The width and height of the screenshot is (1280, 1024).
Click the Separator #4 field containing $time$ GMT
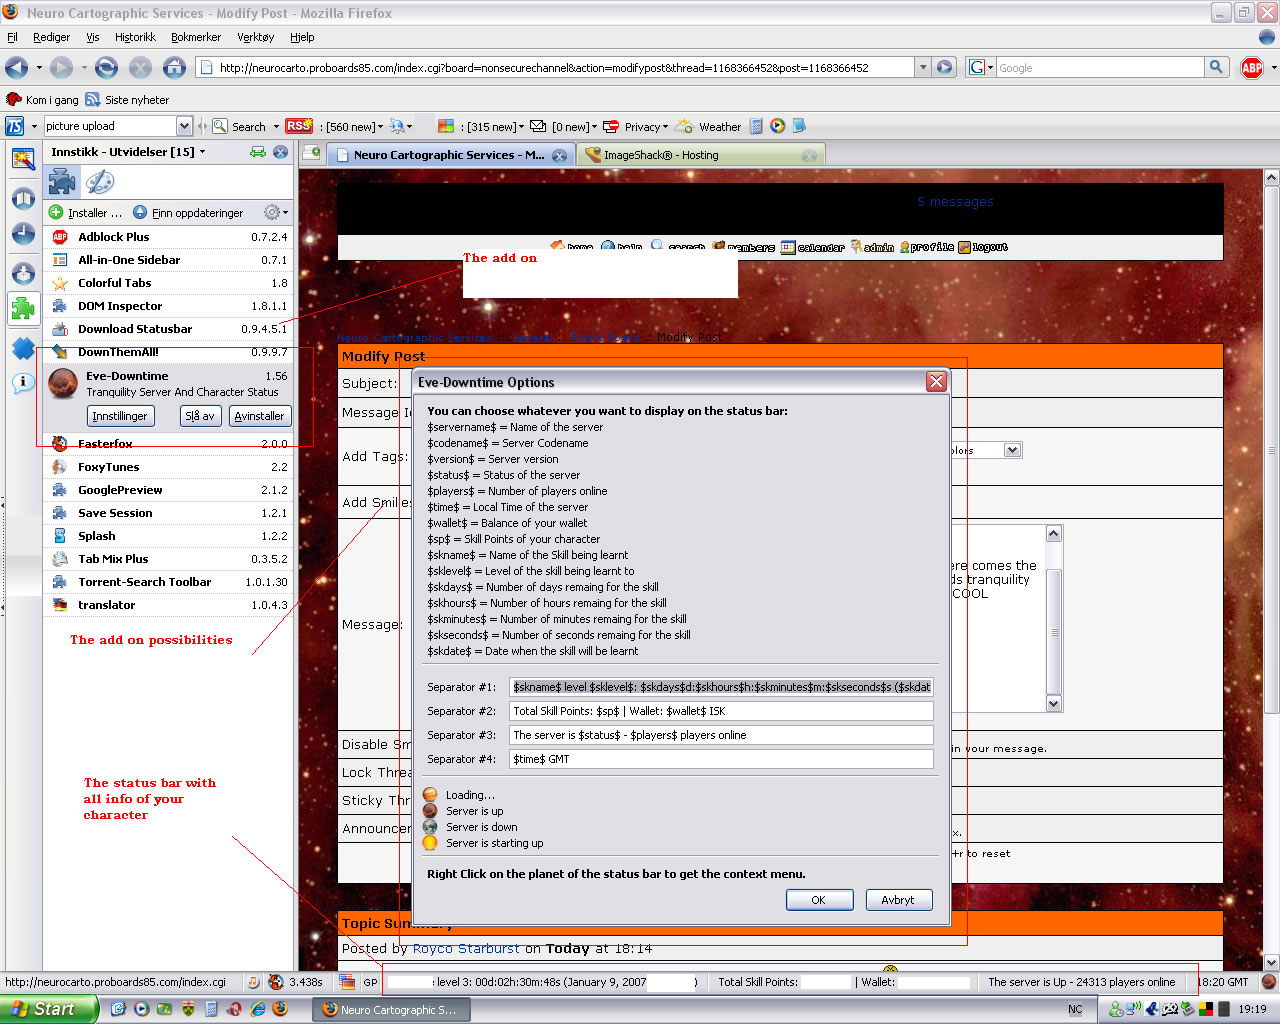point(722,759)
